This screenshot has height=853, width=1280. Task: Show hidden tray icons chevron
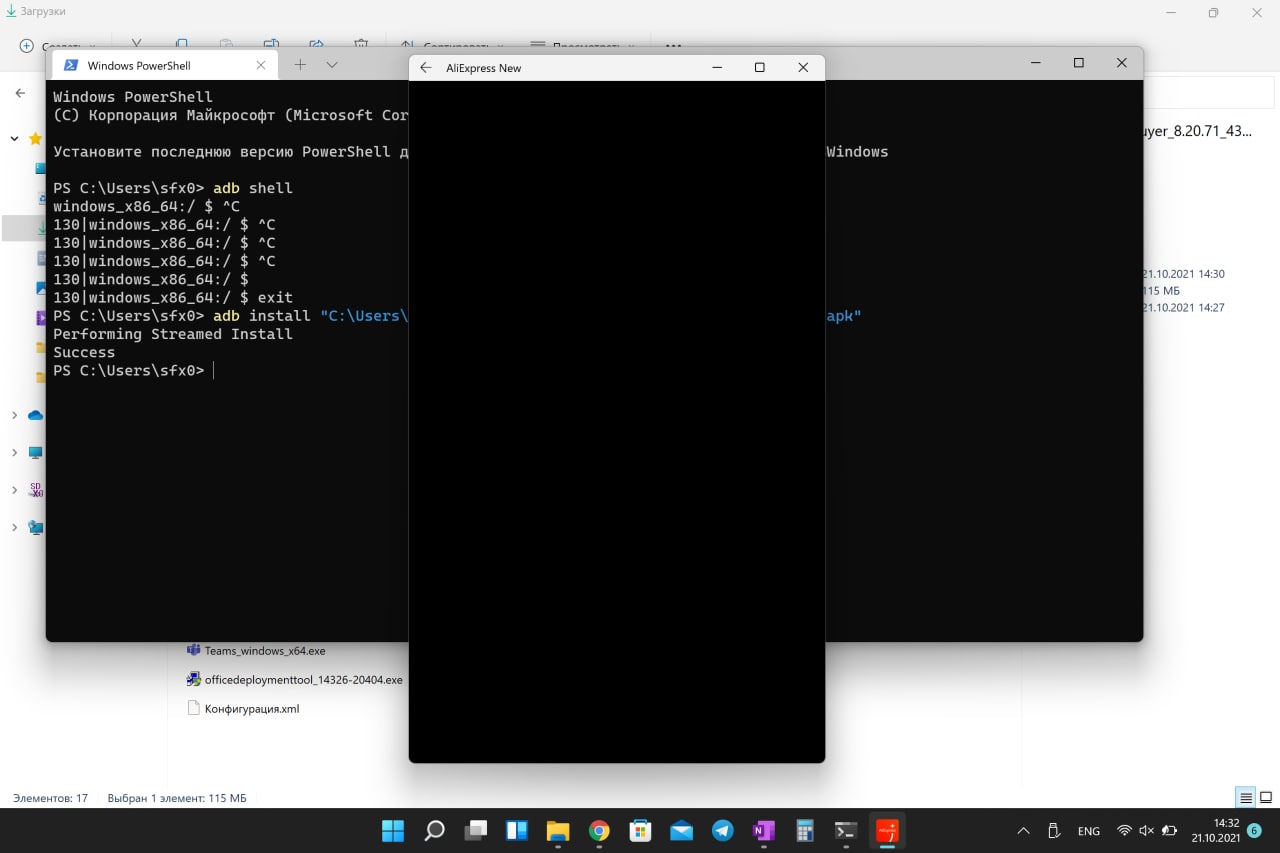(x=1023, y=831)
